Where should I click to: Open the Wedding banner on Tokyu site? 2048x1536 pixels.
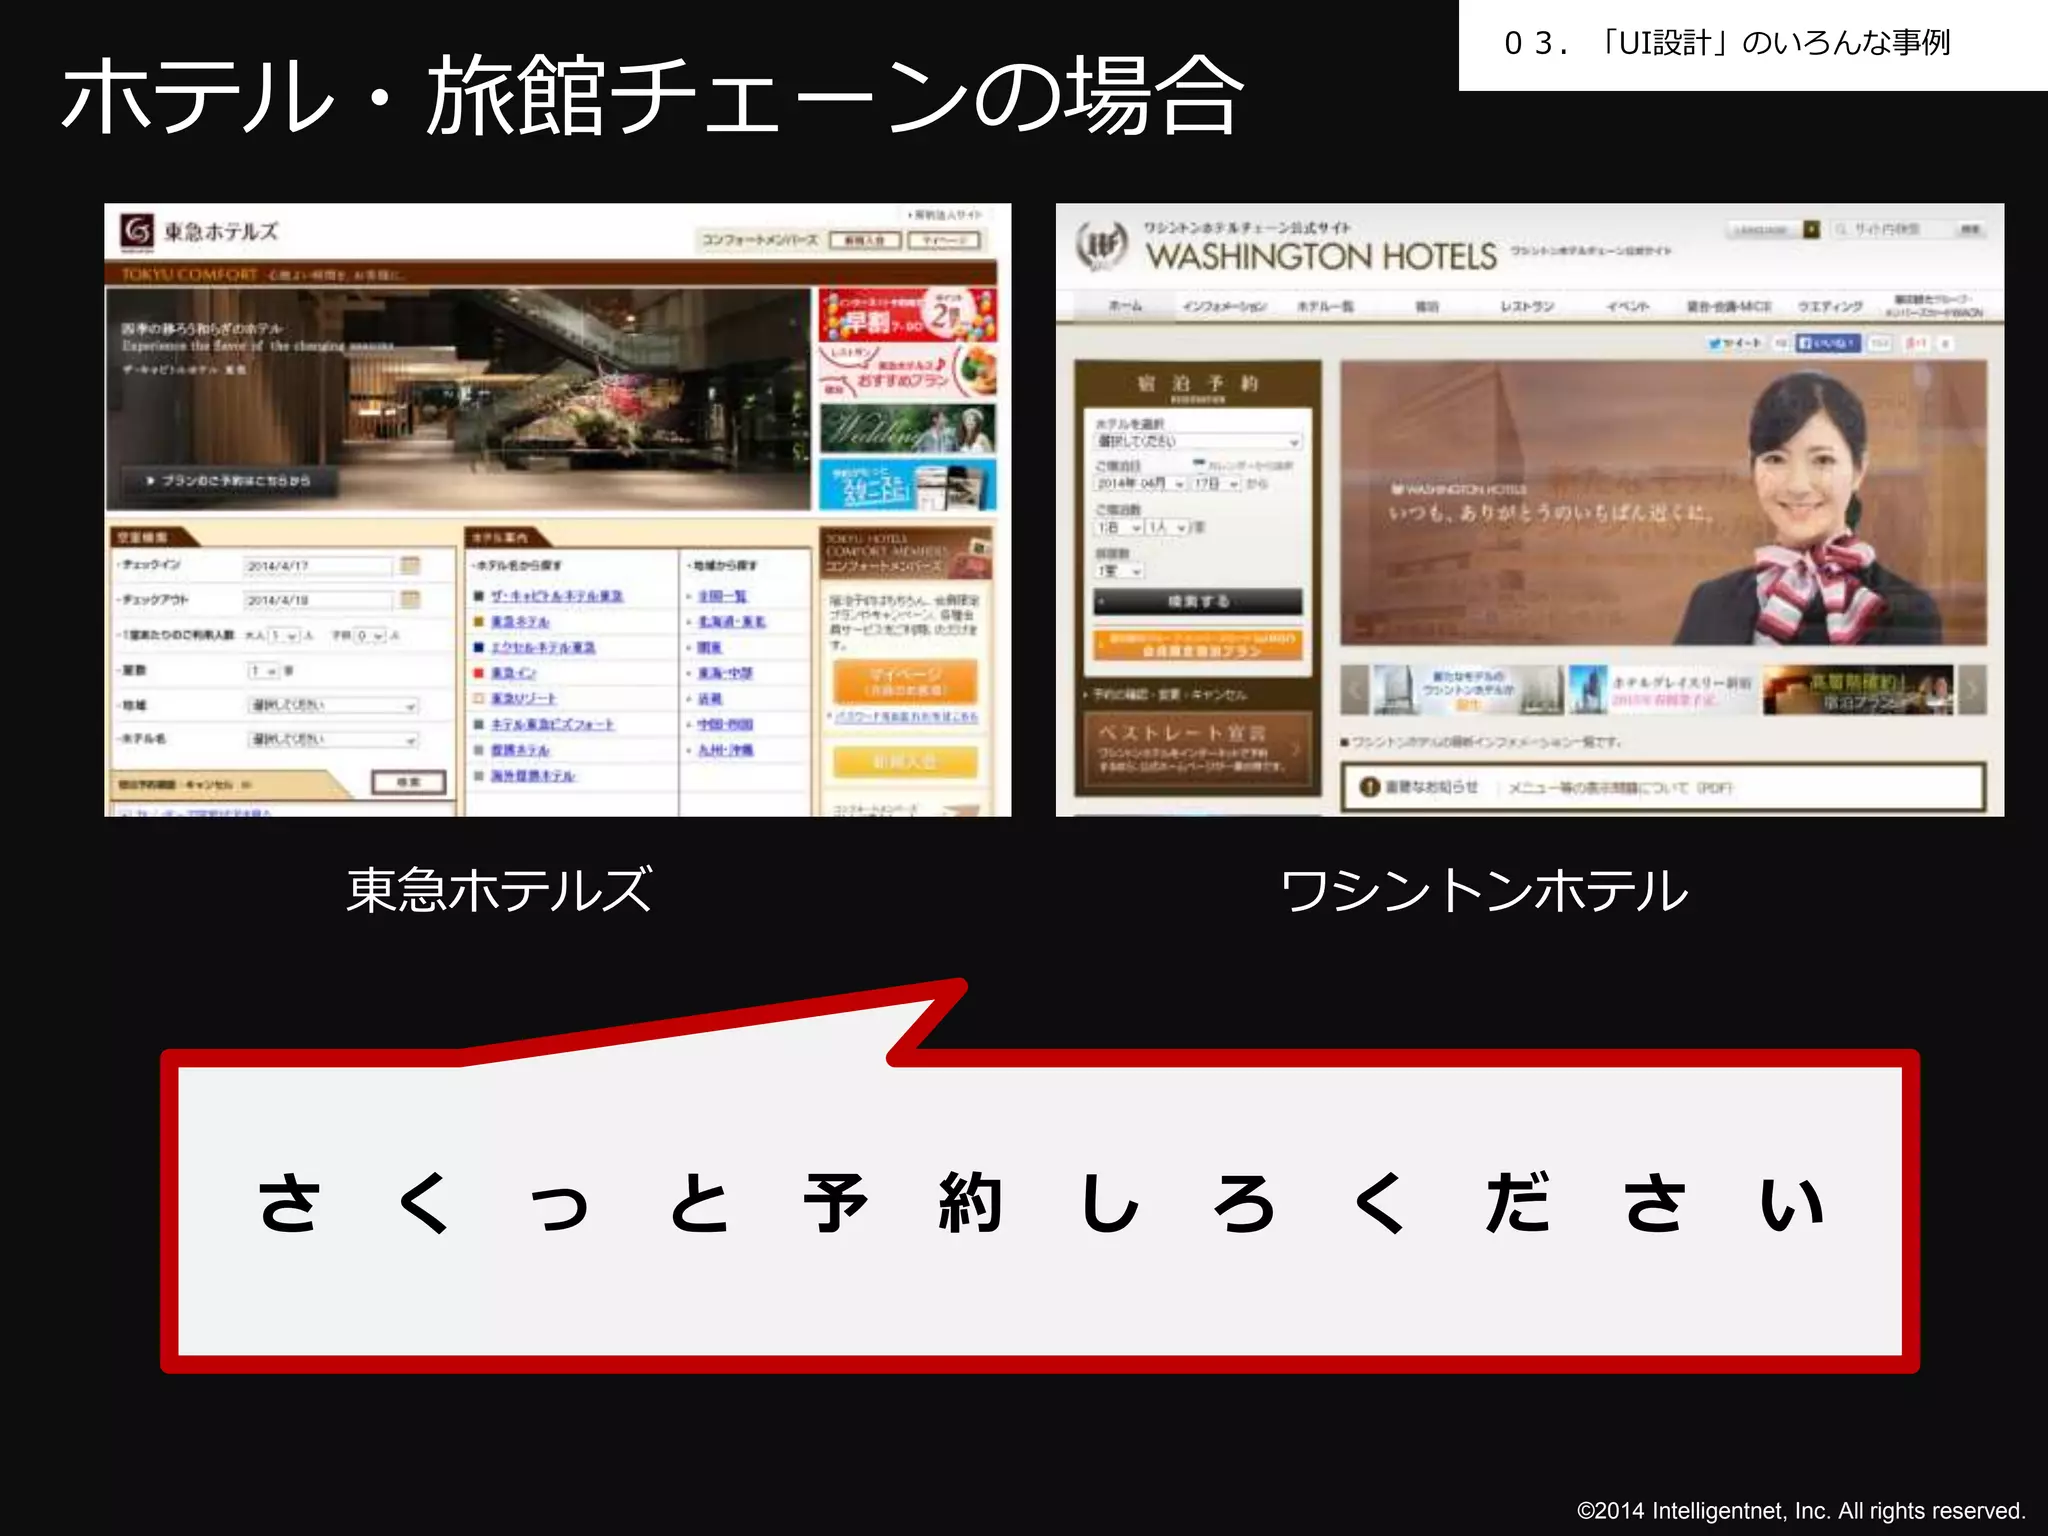coord(907,428)
